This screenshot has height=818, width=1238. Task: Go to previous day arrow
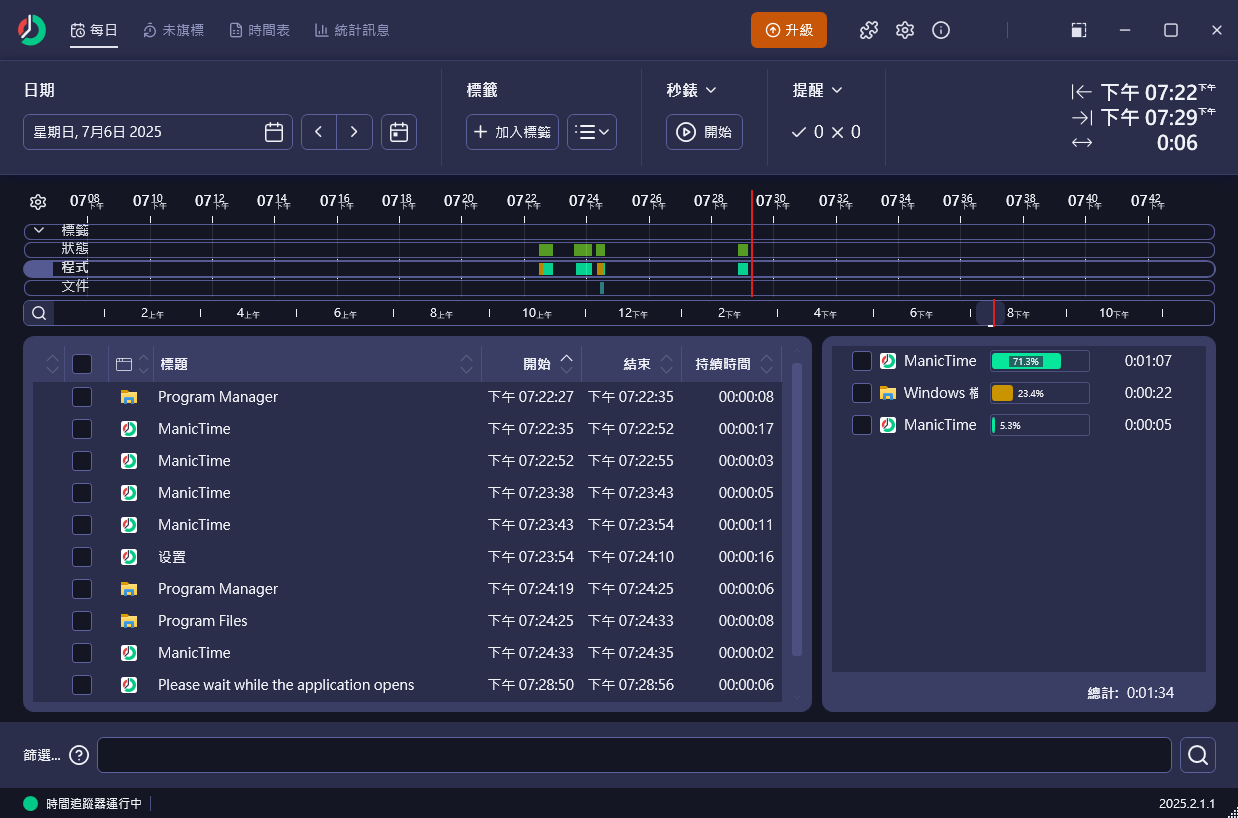pyautogui.click(x=318, y=132)
